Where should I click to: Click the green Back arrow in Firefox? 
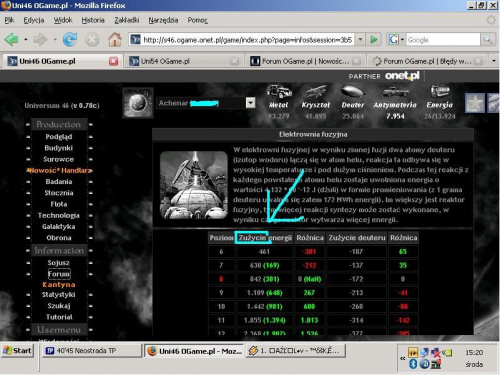pos(12,39)
